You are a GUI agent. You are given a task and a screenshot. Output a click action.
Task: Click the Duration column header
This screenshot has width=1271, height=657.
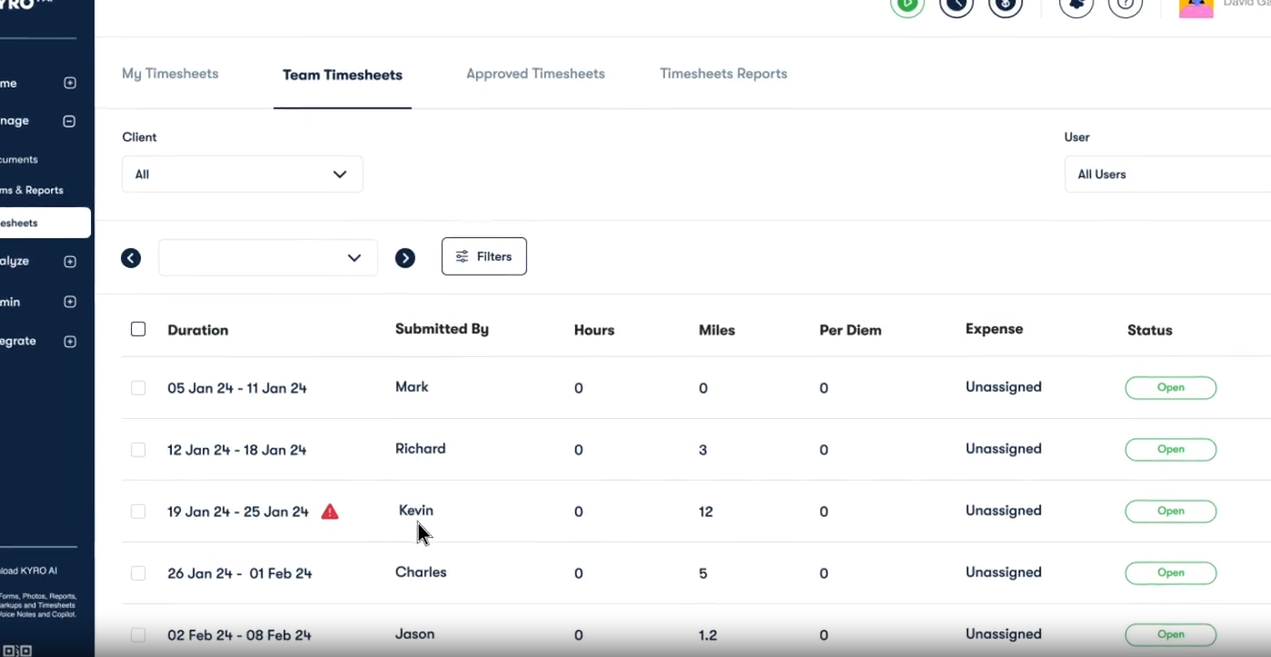click(x=198, y=330)
